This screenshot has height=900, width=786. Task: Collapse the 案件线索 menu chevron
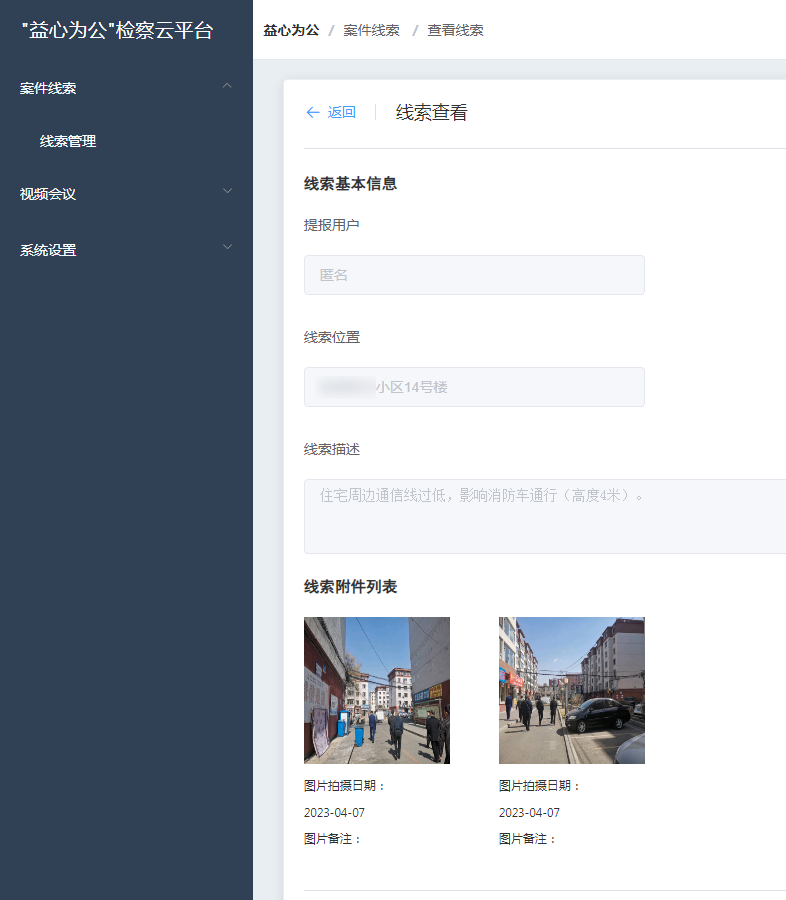coord(227,87)
